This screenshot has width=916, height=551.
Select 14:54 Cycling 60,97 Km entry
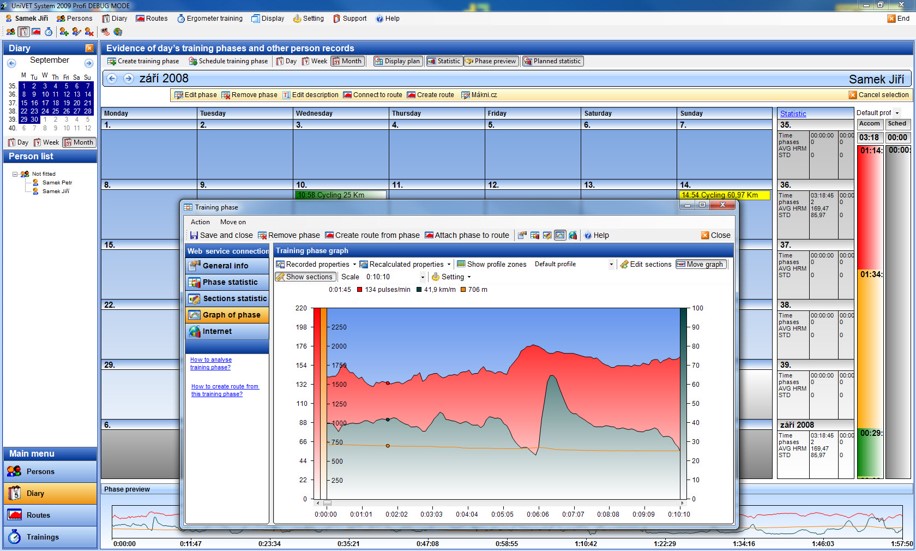(724, 195)
